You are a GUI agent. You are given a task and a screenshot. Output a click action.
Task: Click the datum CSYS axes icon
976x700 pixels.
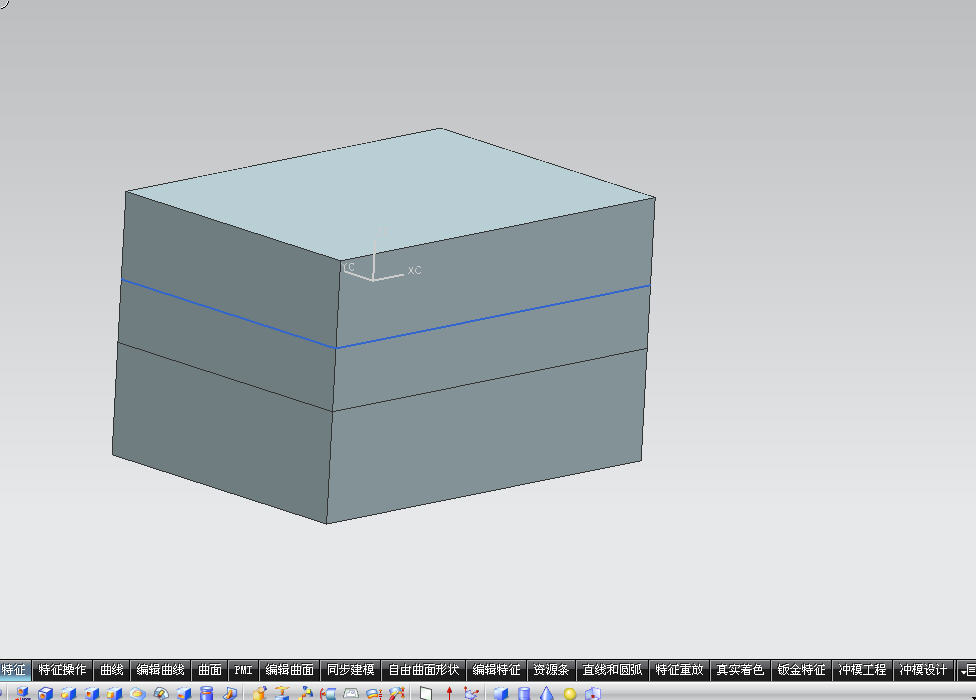tap(471, 693)
